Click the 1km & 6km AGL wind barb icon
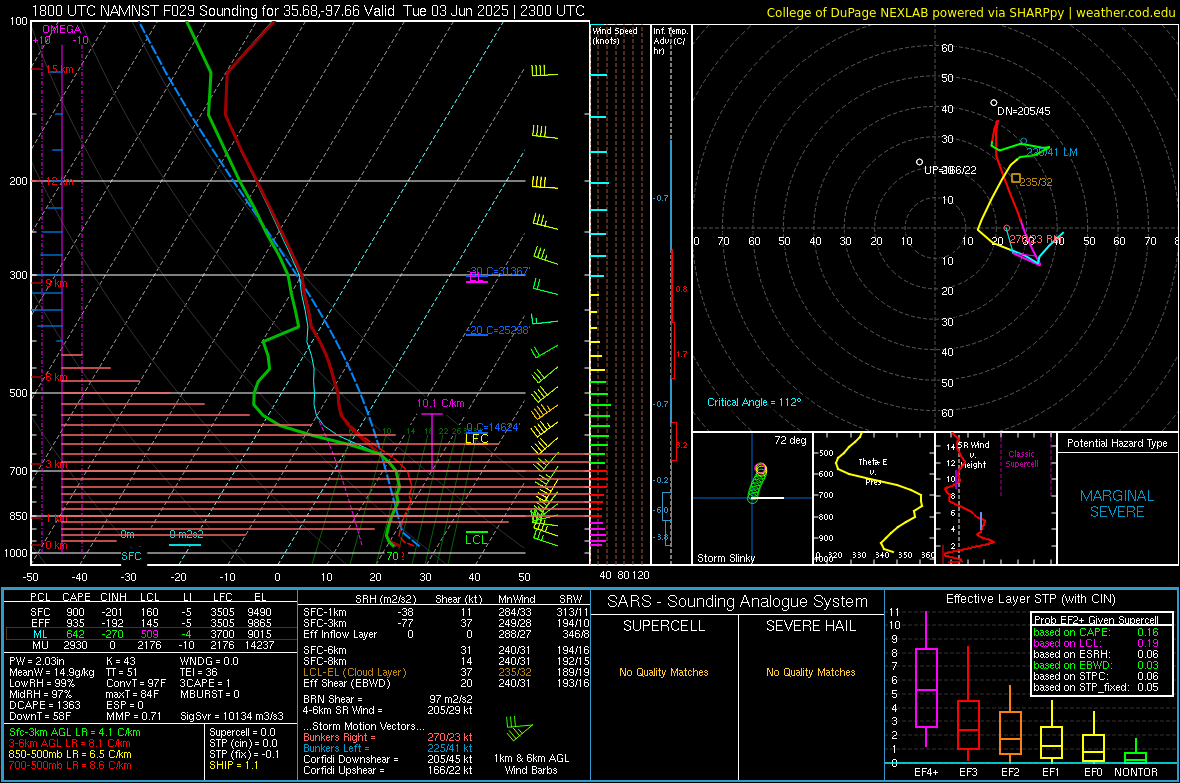 click(519, 729)
